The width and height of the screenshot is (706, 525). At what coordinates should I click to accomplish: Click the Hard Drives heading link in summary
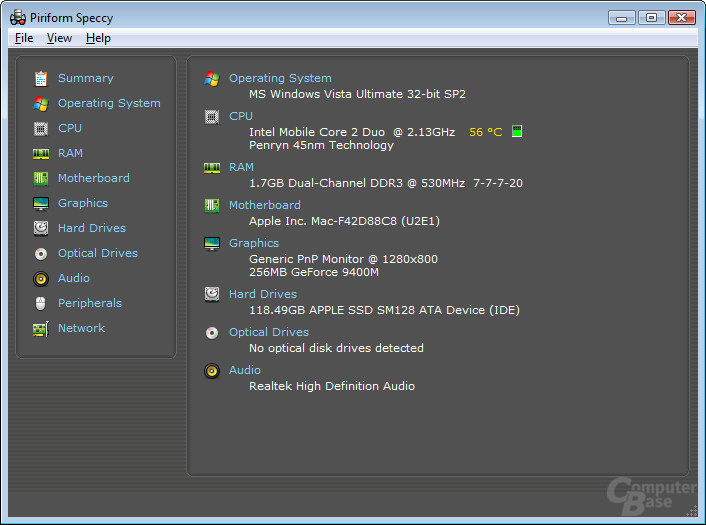[x=263, y=294]
